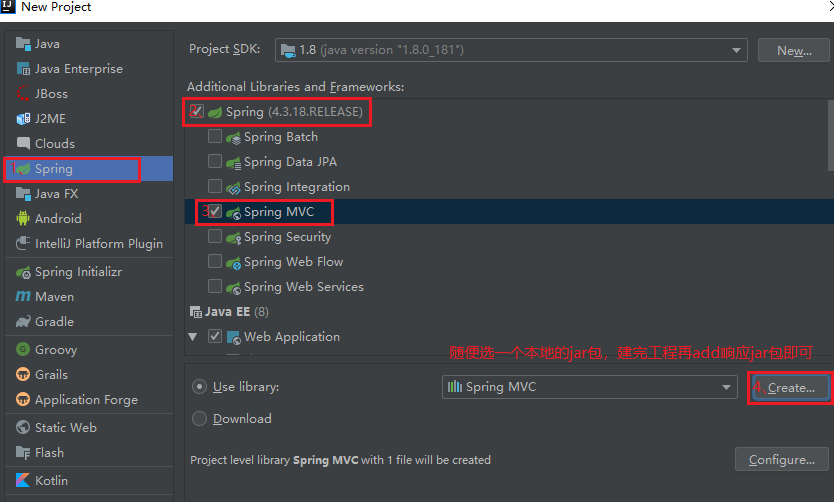Screen dimensions: 834x502
Task: Open the Spring MVC library dropdown
Action: coord(589,387)
